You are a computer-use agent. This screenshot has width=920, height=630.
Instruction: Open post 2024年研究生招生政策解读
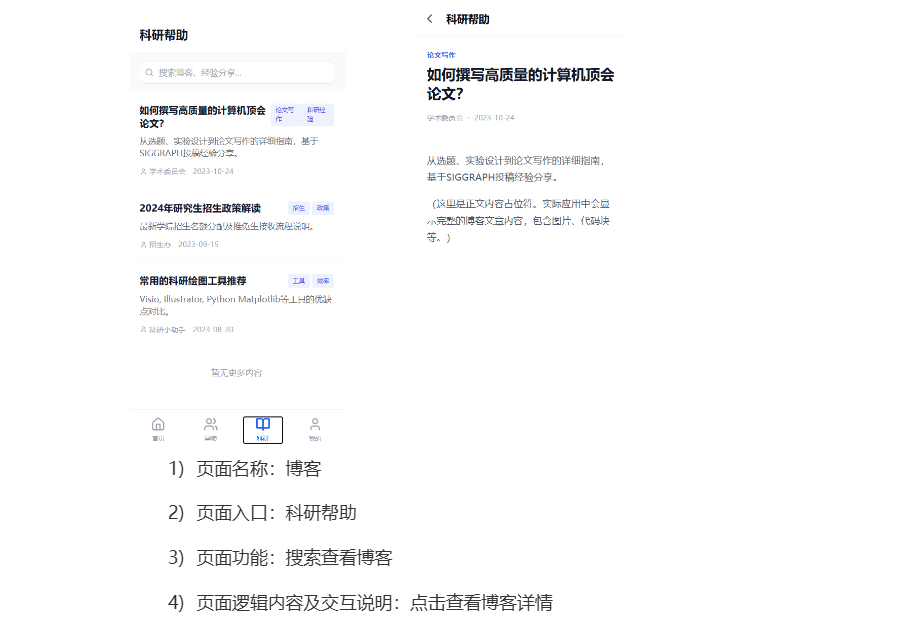pyautogui.click(x=200, y=208)
